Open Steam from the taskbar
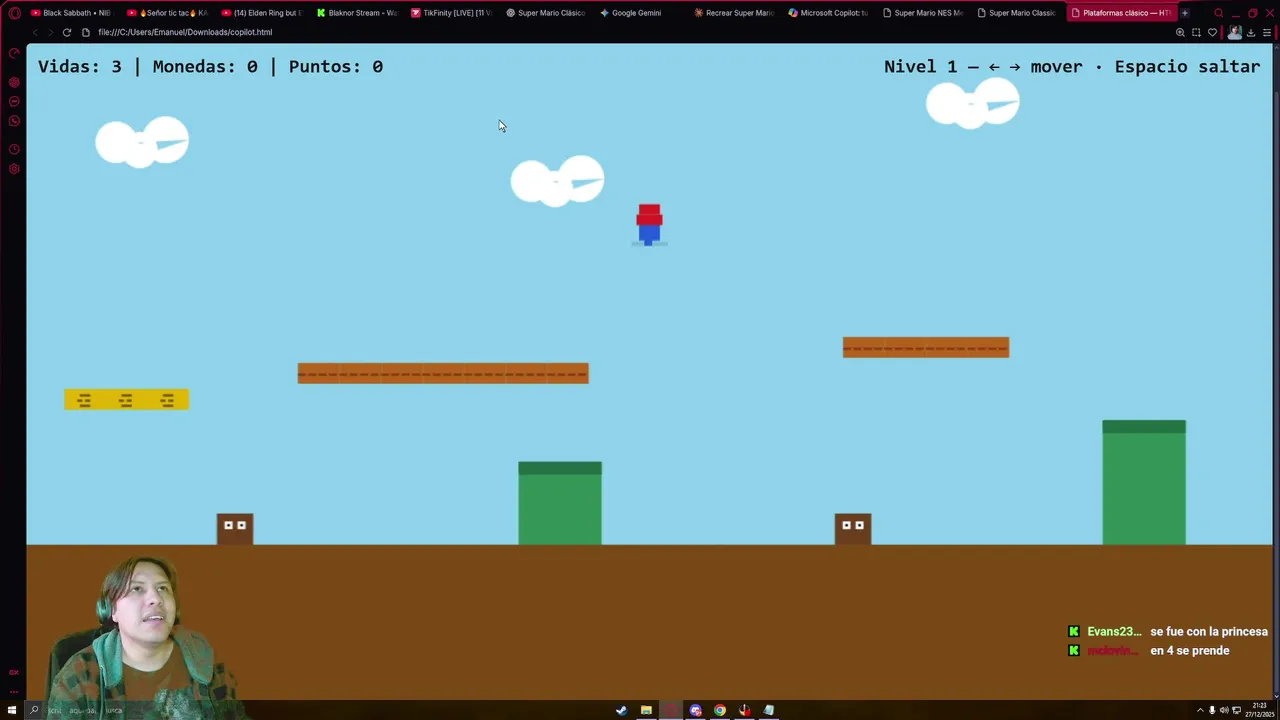The image size is (1280, 720). [x=622, y=711]
